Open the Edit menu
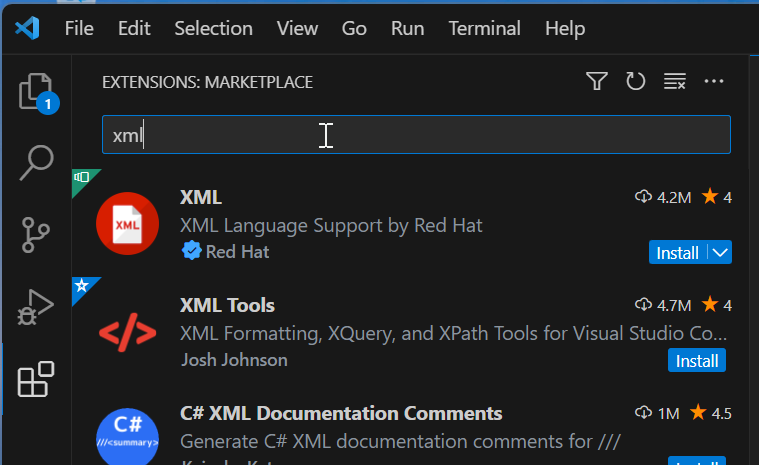759x465 pixels. (134, 29)
